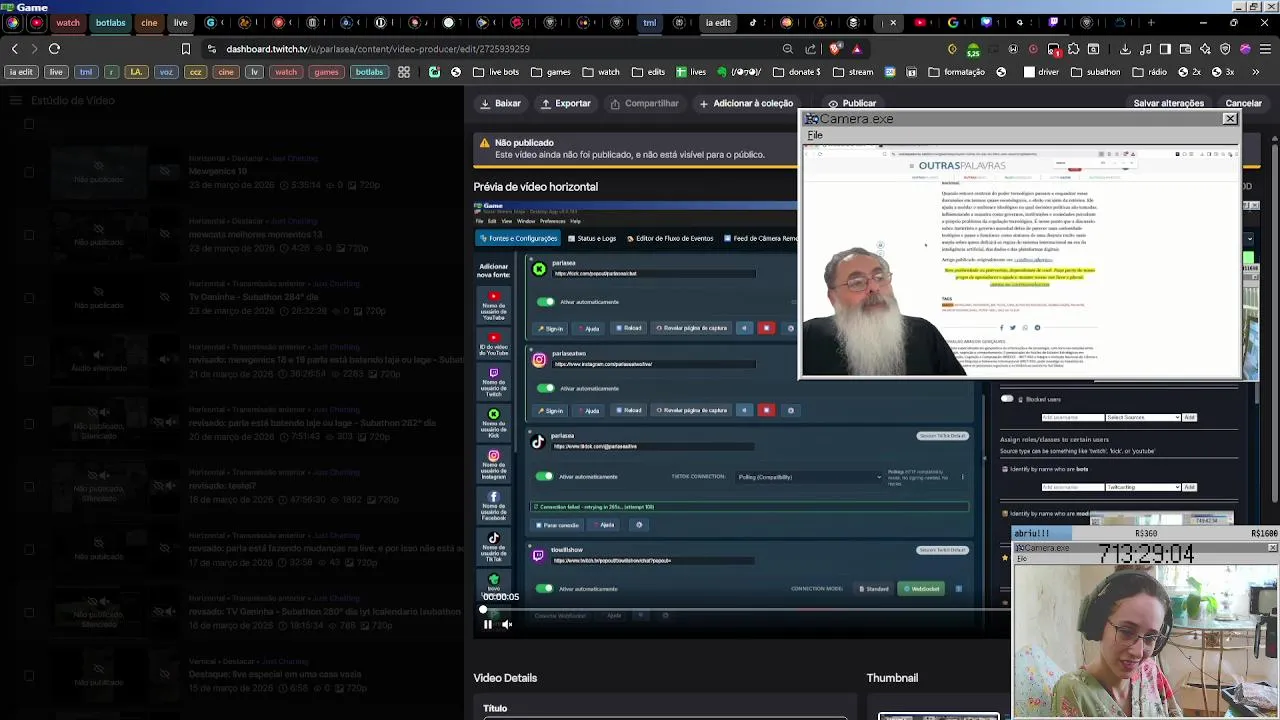The width and height of the screenshot is (1280, 720).
Task: Switch to the Status e Logs tab in the preview
Action: 592,238
